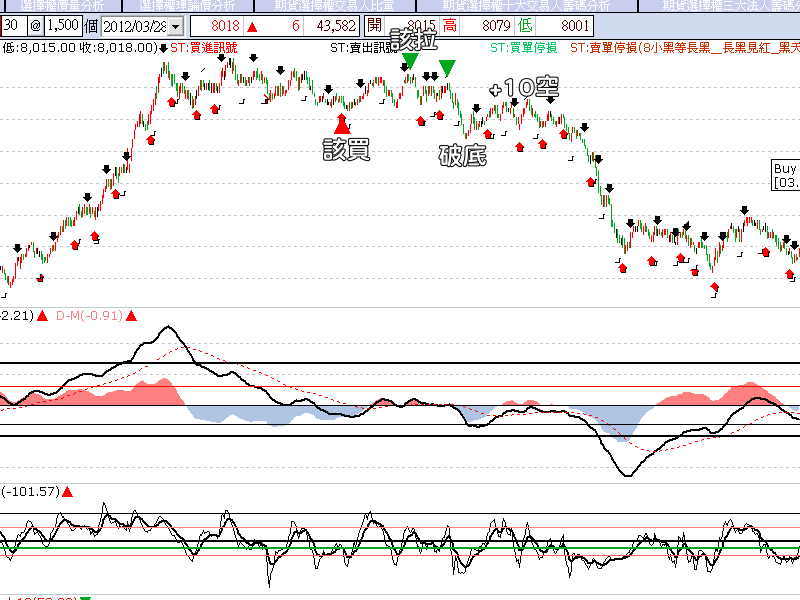Click the ST:買進訊號 legend label
800x600 pixels.
[x=204, y=48]
